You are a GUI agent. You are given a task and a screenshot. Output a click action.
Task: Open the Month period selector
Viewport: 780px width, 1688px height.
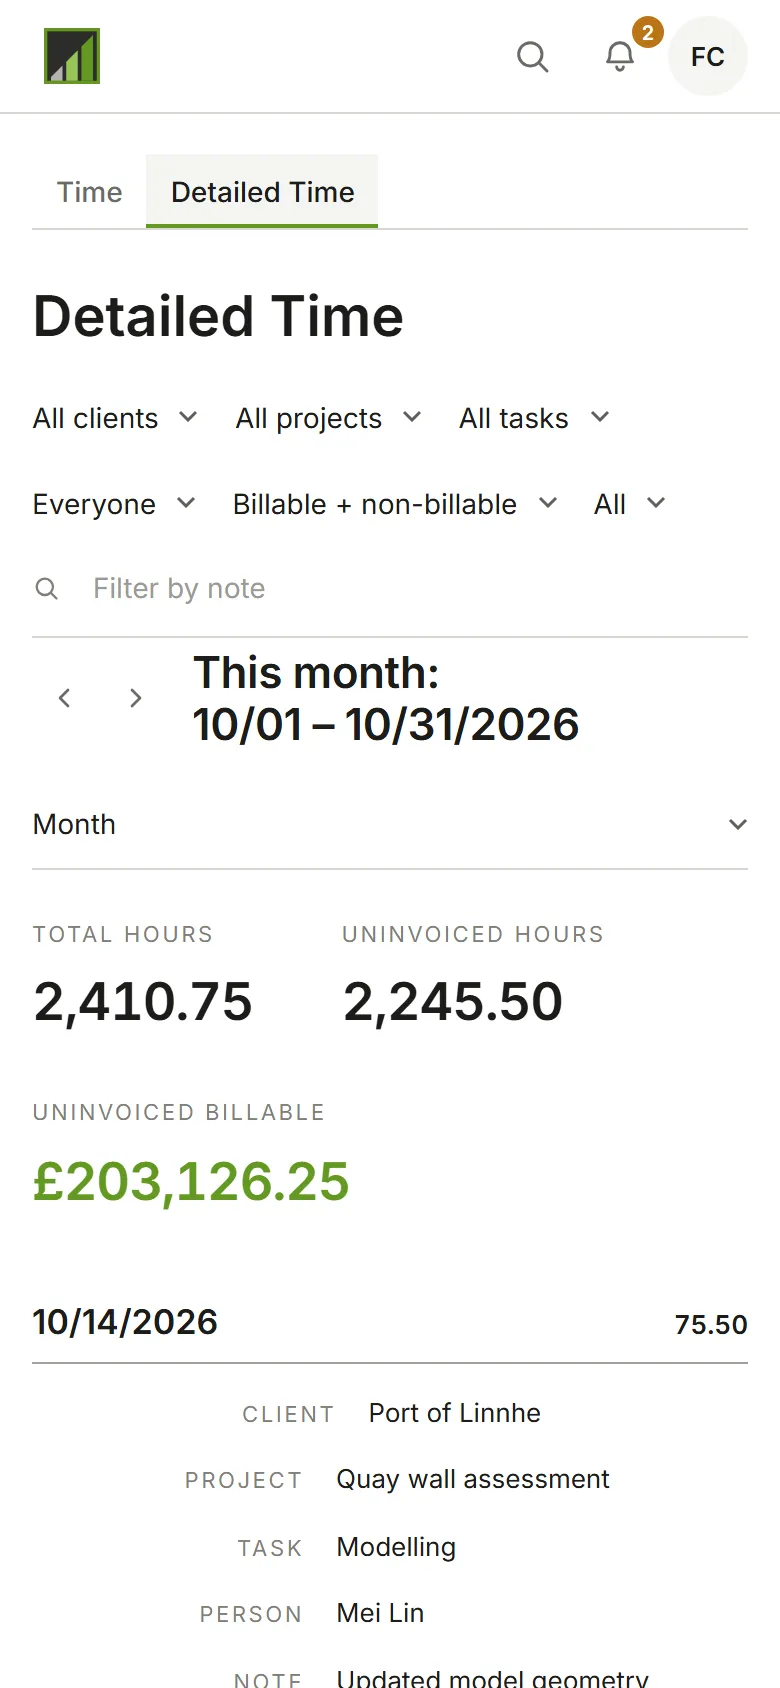(390, 824)
